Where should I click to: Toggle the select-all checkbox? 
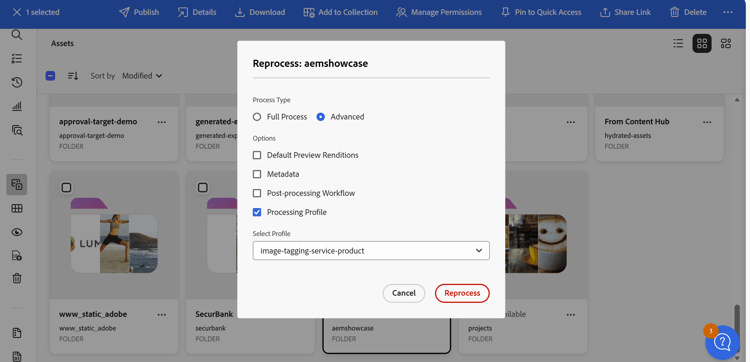(x=50, y=76)
